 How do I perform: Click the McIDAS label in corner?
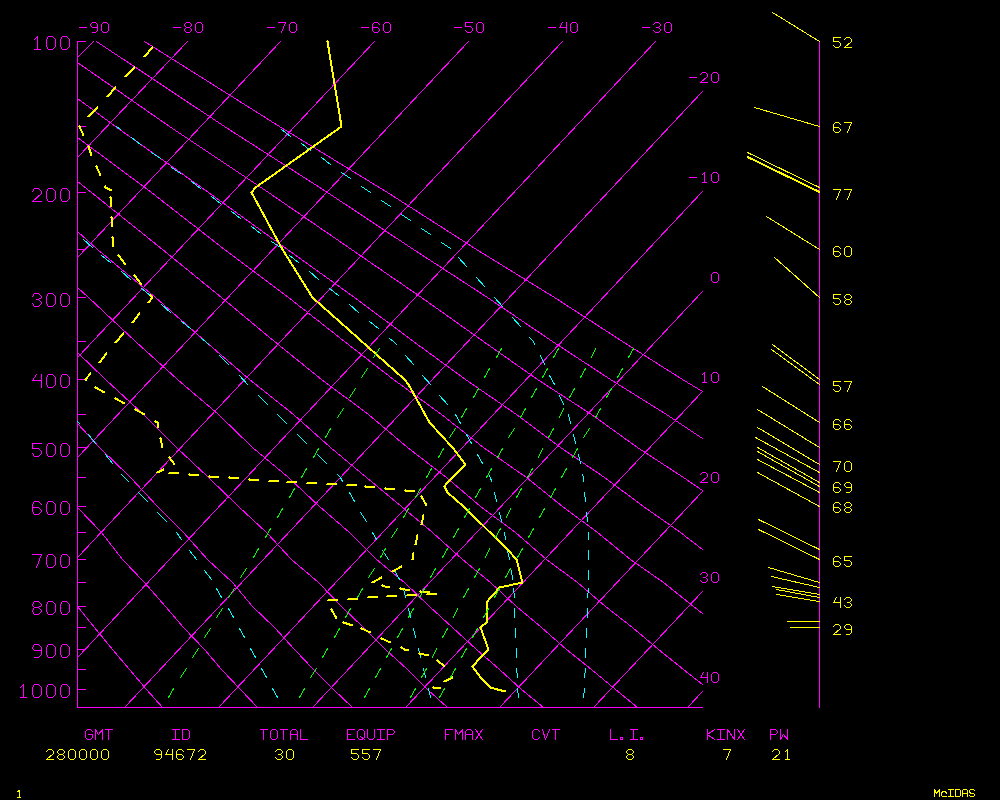click(953, 793)
